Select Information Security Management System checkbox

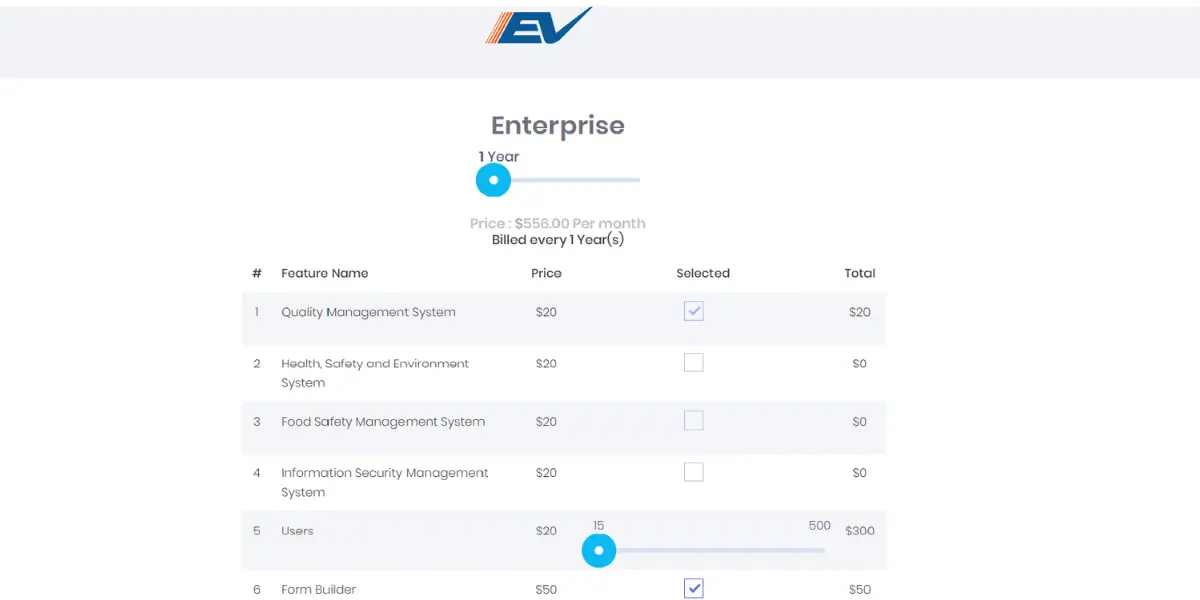[x=694, y=471]
